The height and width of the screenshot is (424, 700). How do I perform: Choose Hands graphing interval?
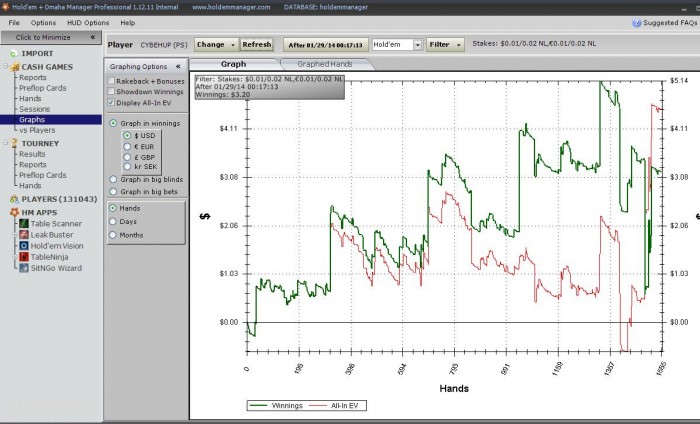(x=113, y=208)
